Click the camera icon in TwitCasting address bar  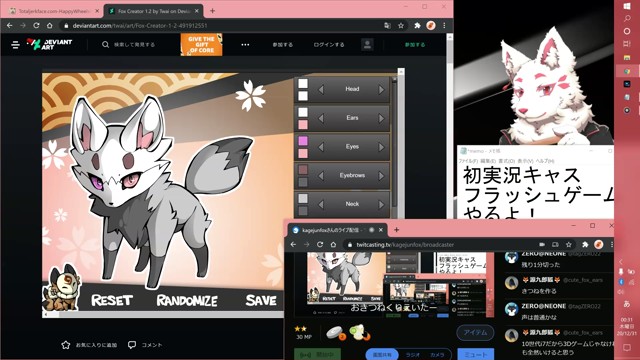pos(542,244)
